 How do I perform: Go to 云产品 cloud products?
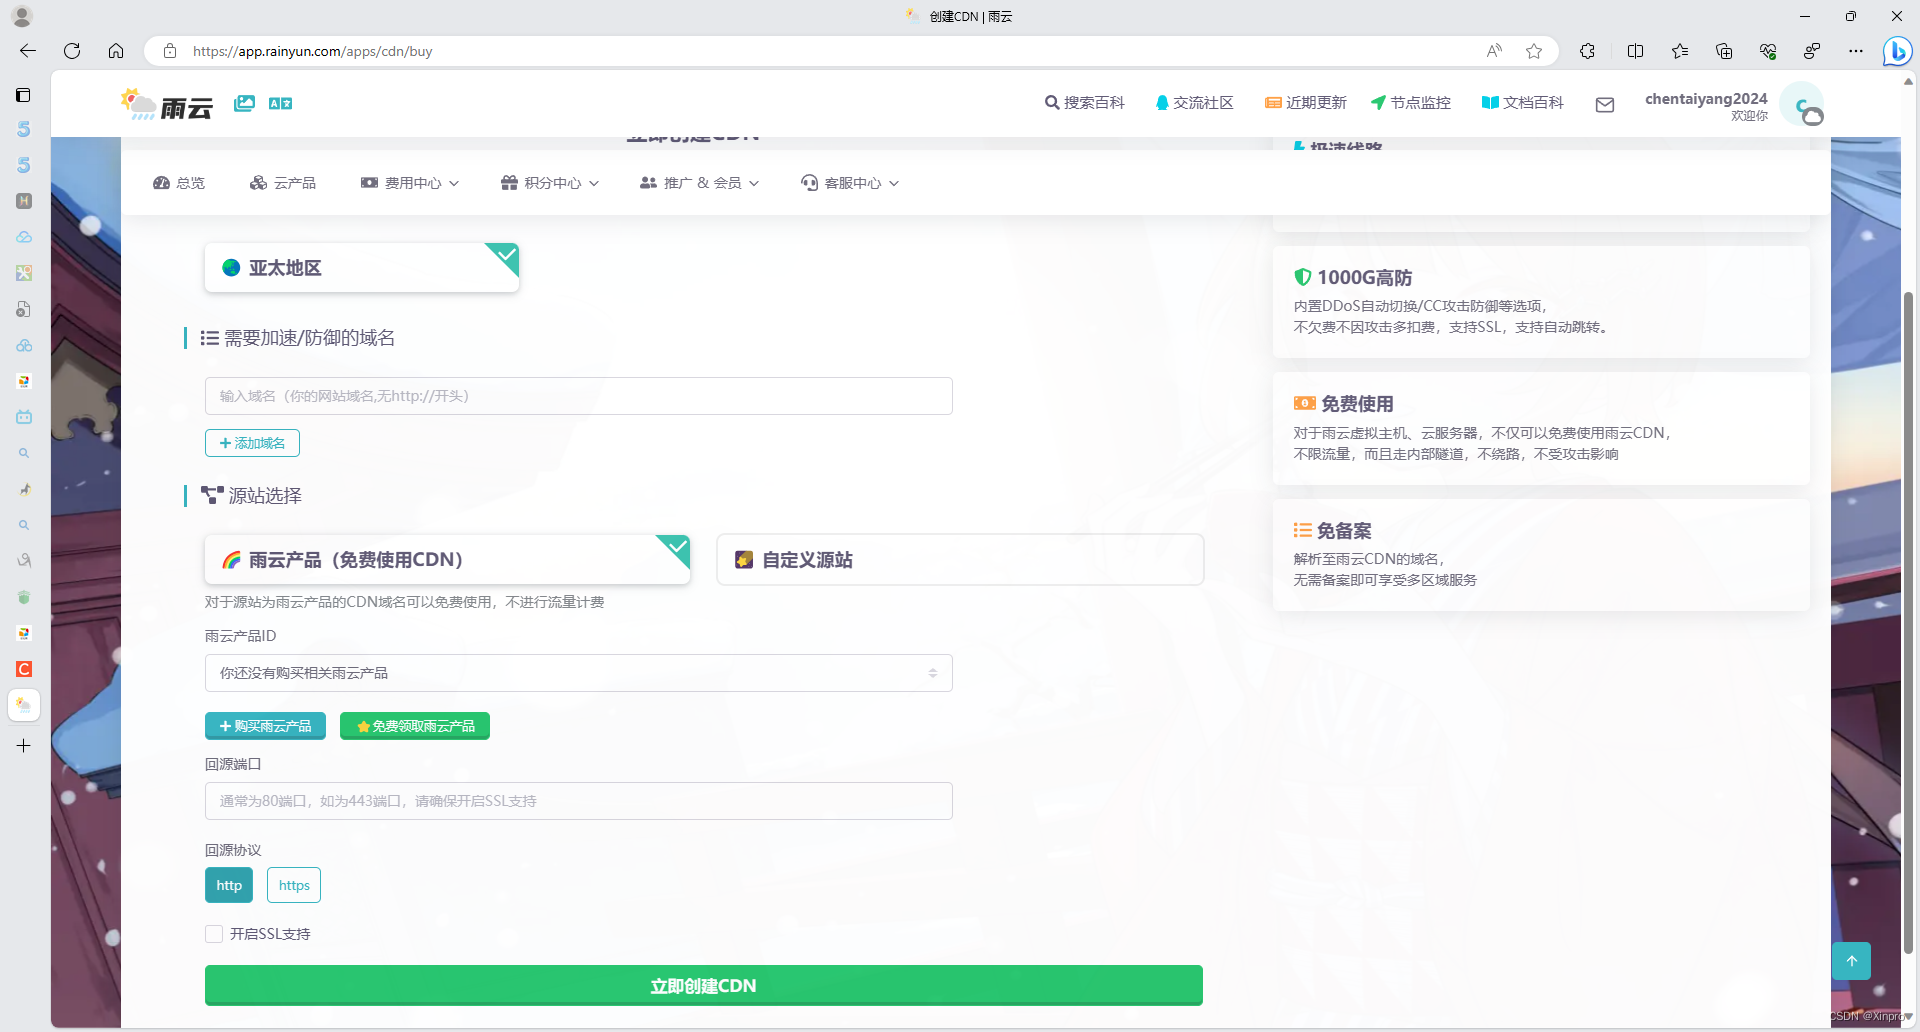click(283, 183)
